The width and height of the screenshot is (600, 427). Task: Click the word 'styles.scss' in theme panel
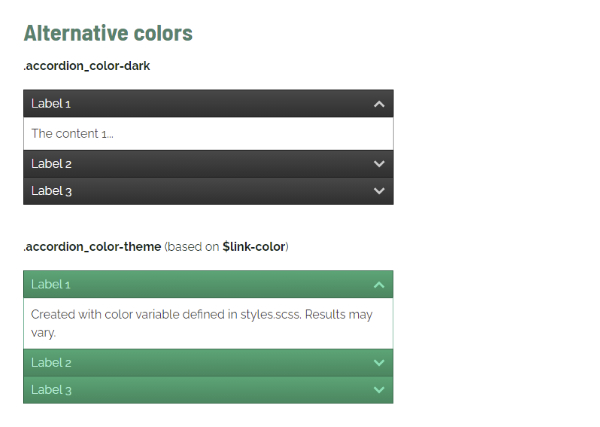coord(271,315)
